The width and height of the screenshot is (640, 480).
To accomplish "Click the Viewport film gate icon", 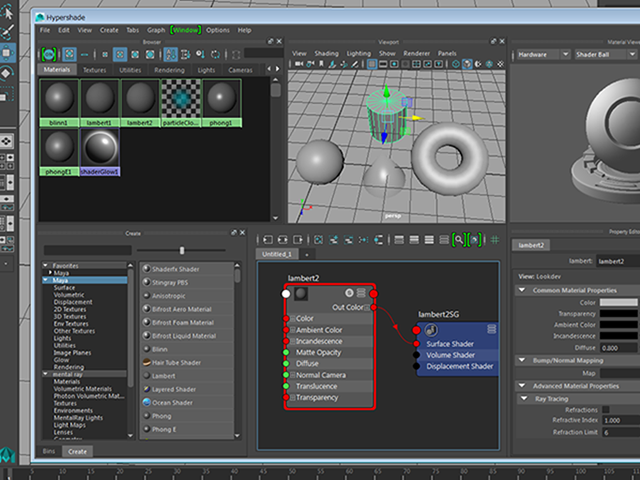I will coord(383,64).
